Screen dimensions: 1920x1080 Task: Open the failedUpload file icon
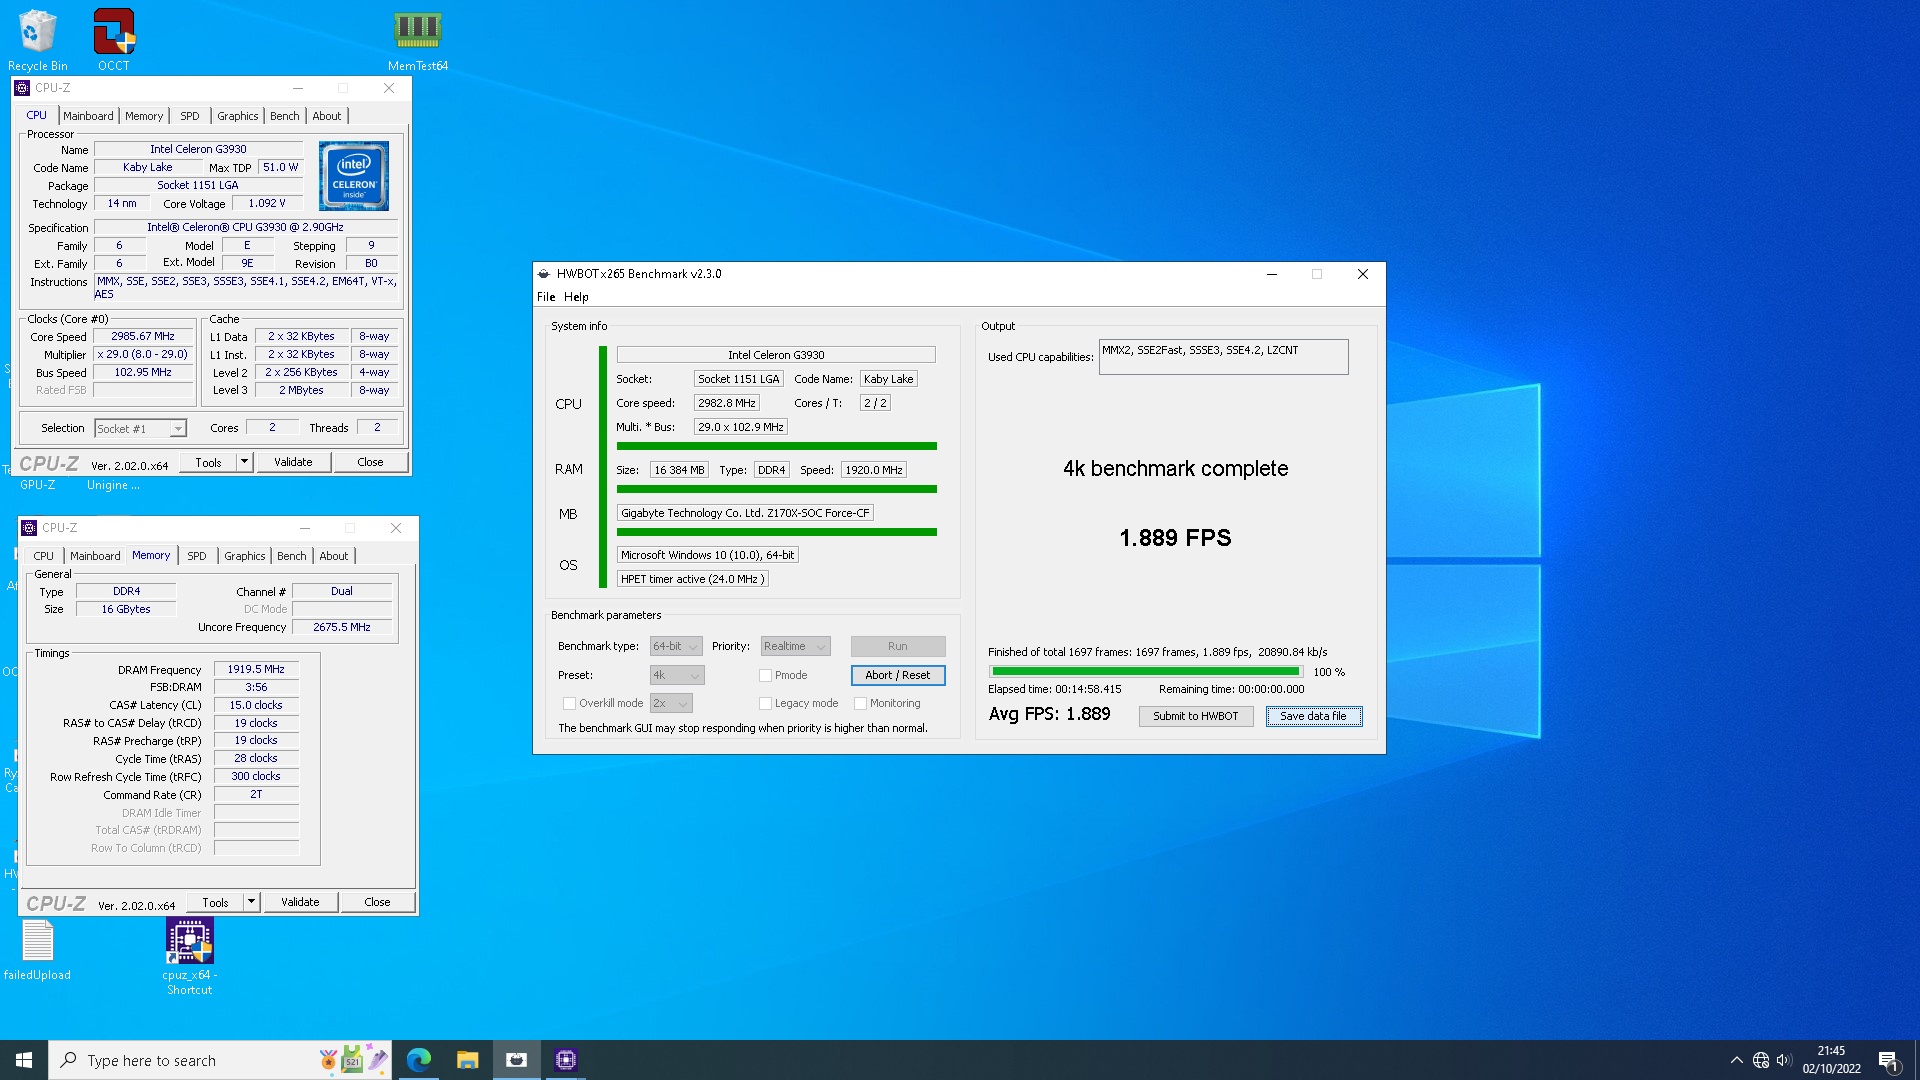point(38,950)
